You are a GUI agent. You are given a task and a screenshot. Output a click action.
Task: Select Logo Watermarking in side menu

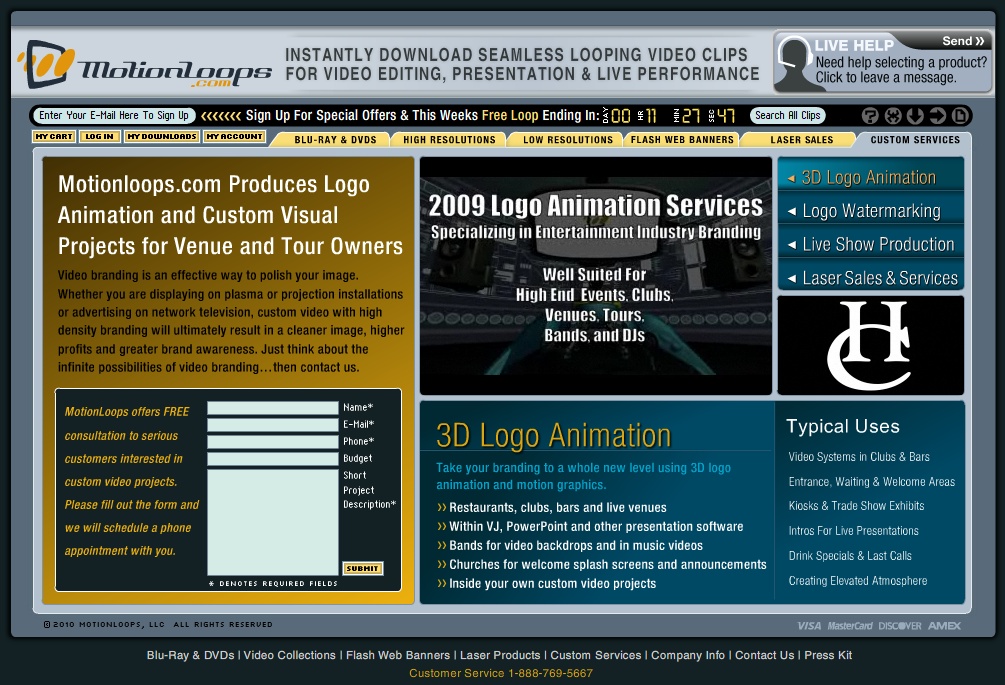(870, 211)
